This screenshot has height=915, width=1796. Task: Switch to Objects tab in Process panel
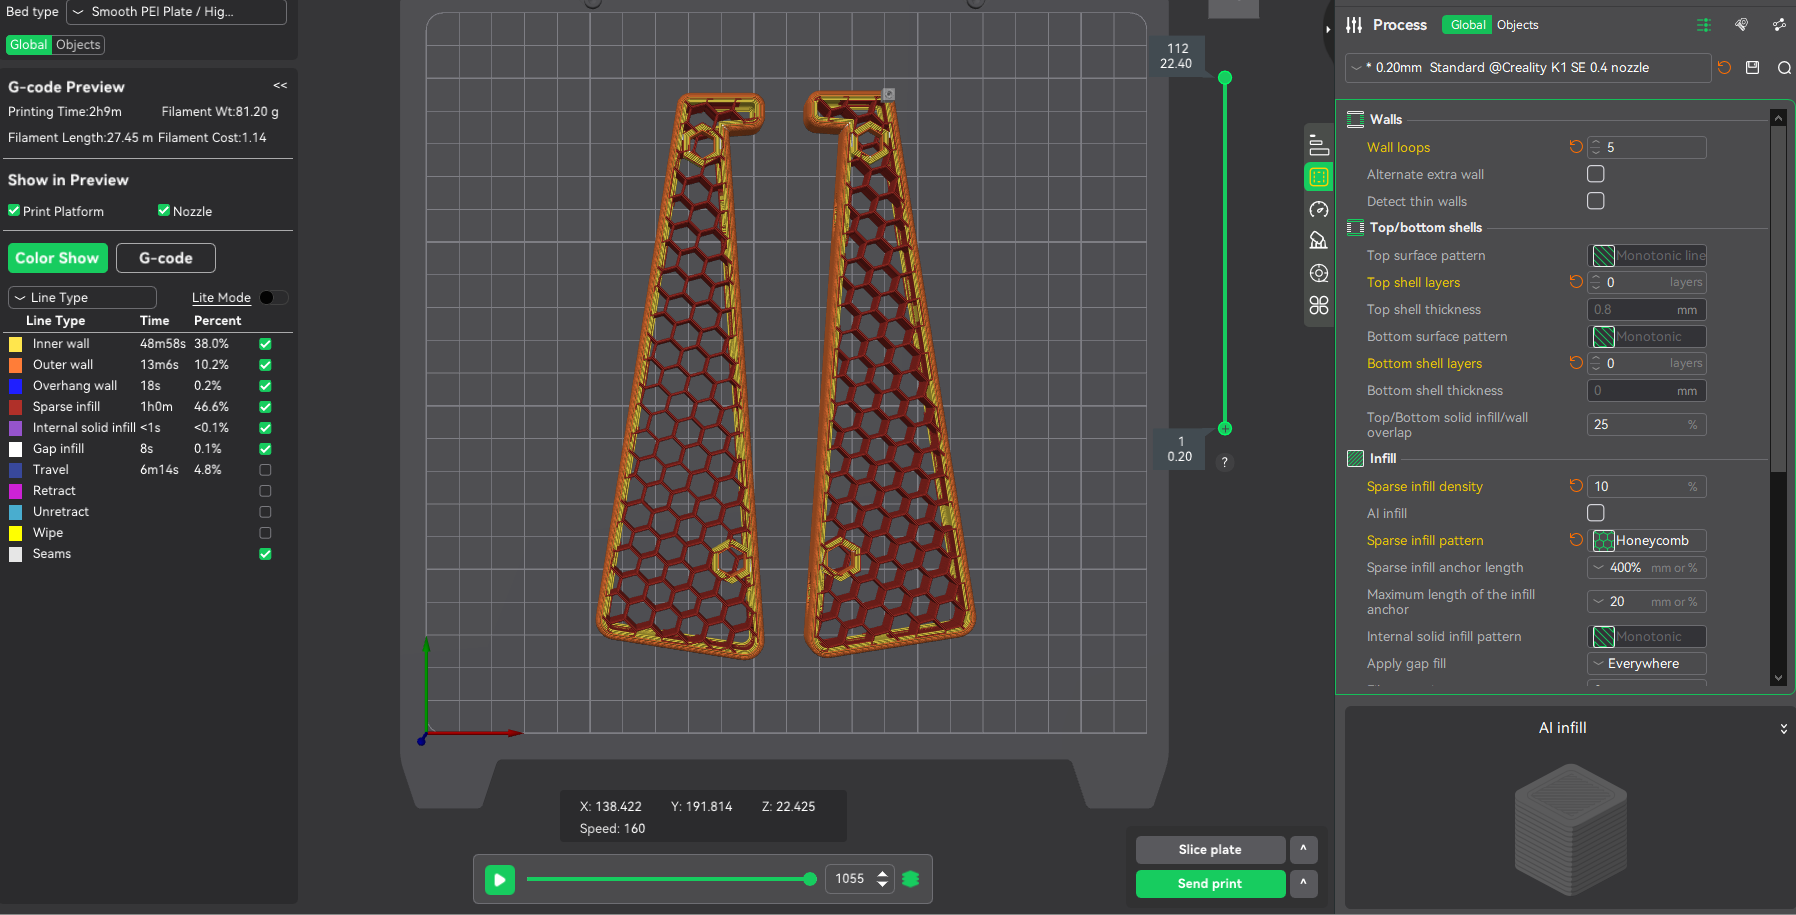click(x=1518, y=25)
